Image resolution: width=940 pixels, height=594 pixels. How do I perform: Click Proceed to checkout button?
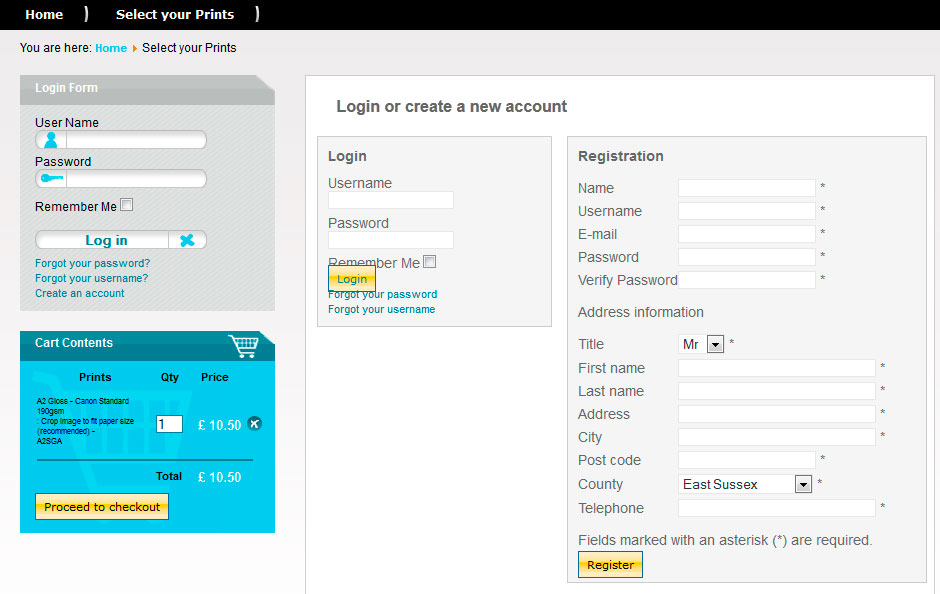(102, 506)
